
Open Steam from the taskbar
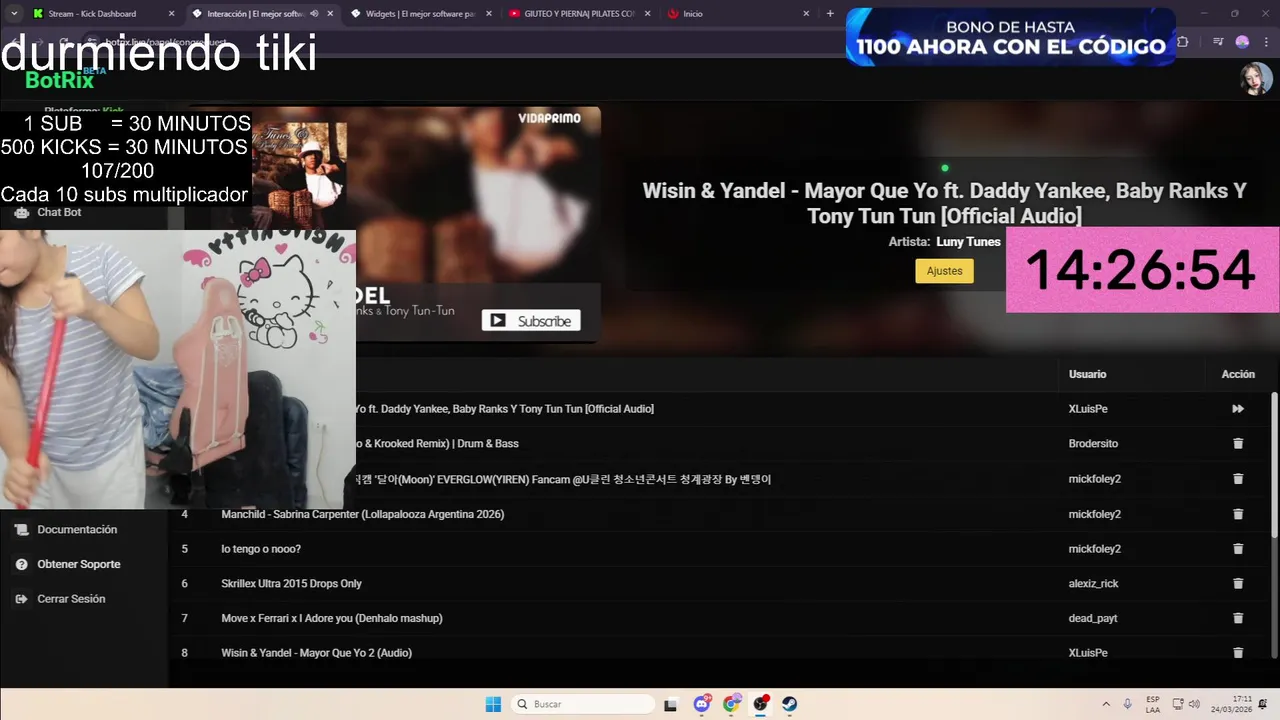(790, 704)
